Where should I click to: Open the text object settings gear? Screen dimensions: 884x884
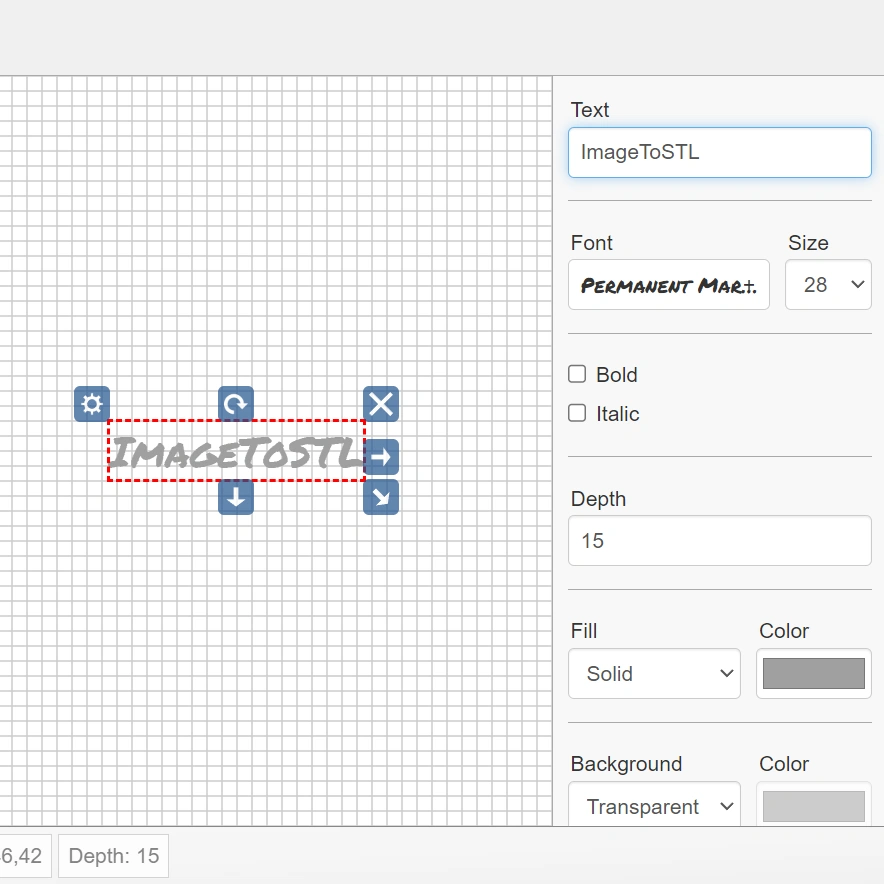coord(92,404)
